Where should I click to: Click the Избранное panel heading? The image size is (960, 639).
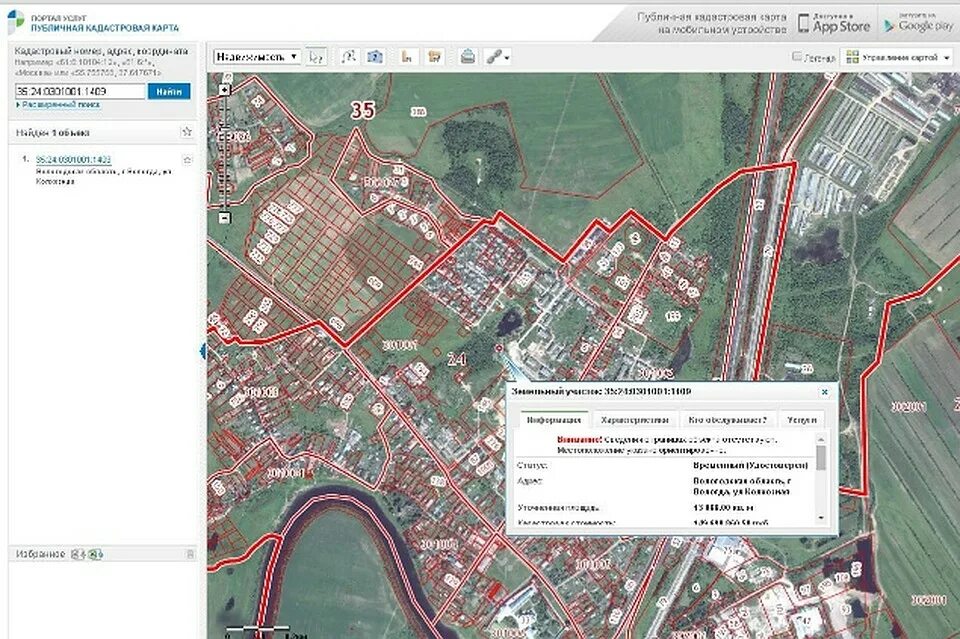coord(40,554)
